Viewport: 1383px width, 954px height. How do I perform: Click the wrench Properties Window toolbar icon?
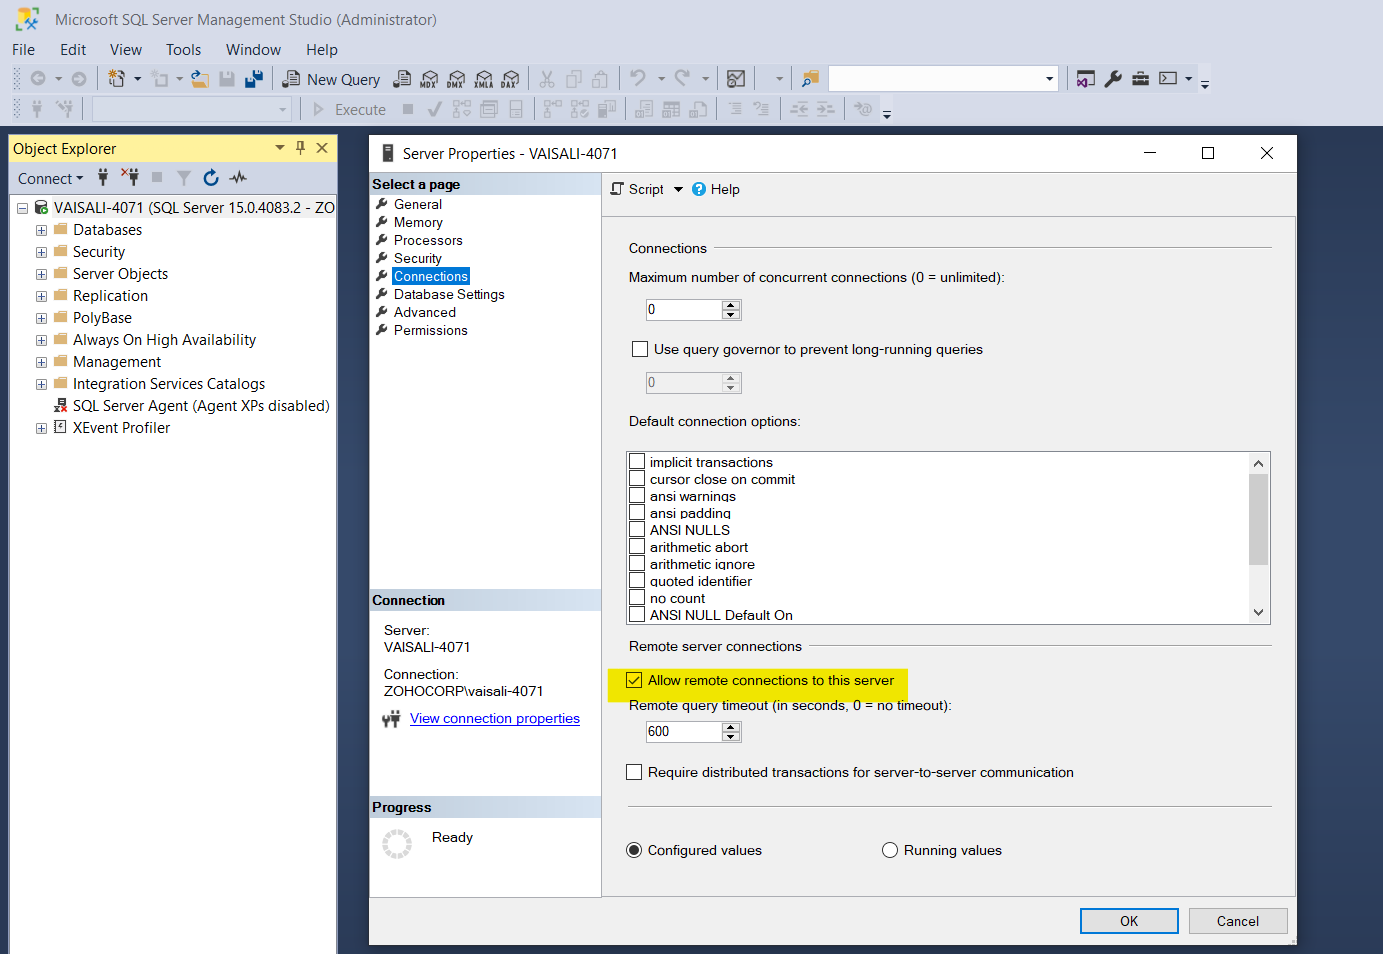tap(1113, 79)
